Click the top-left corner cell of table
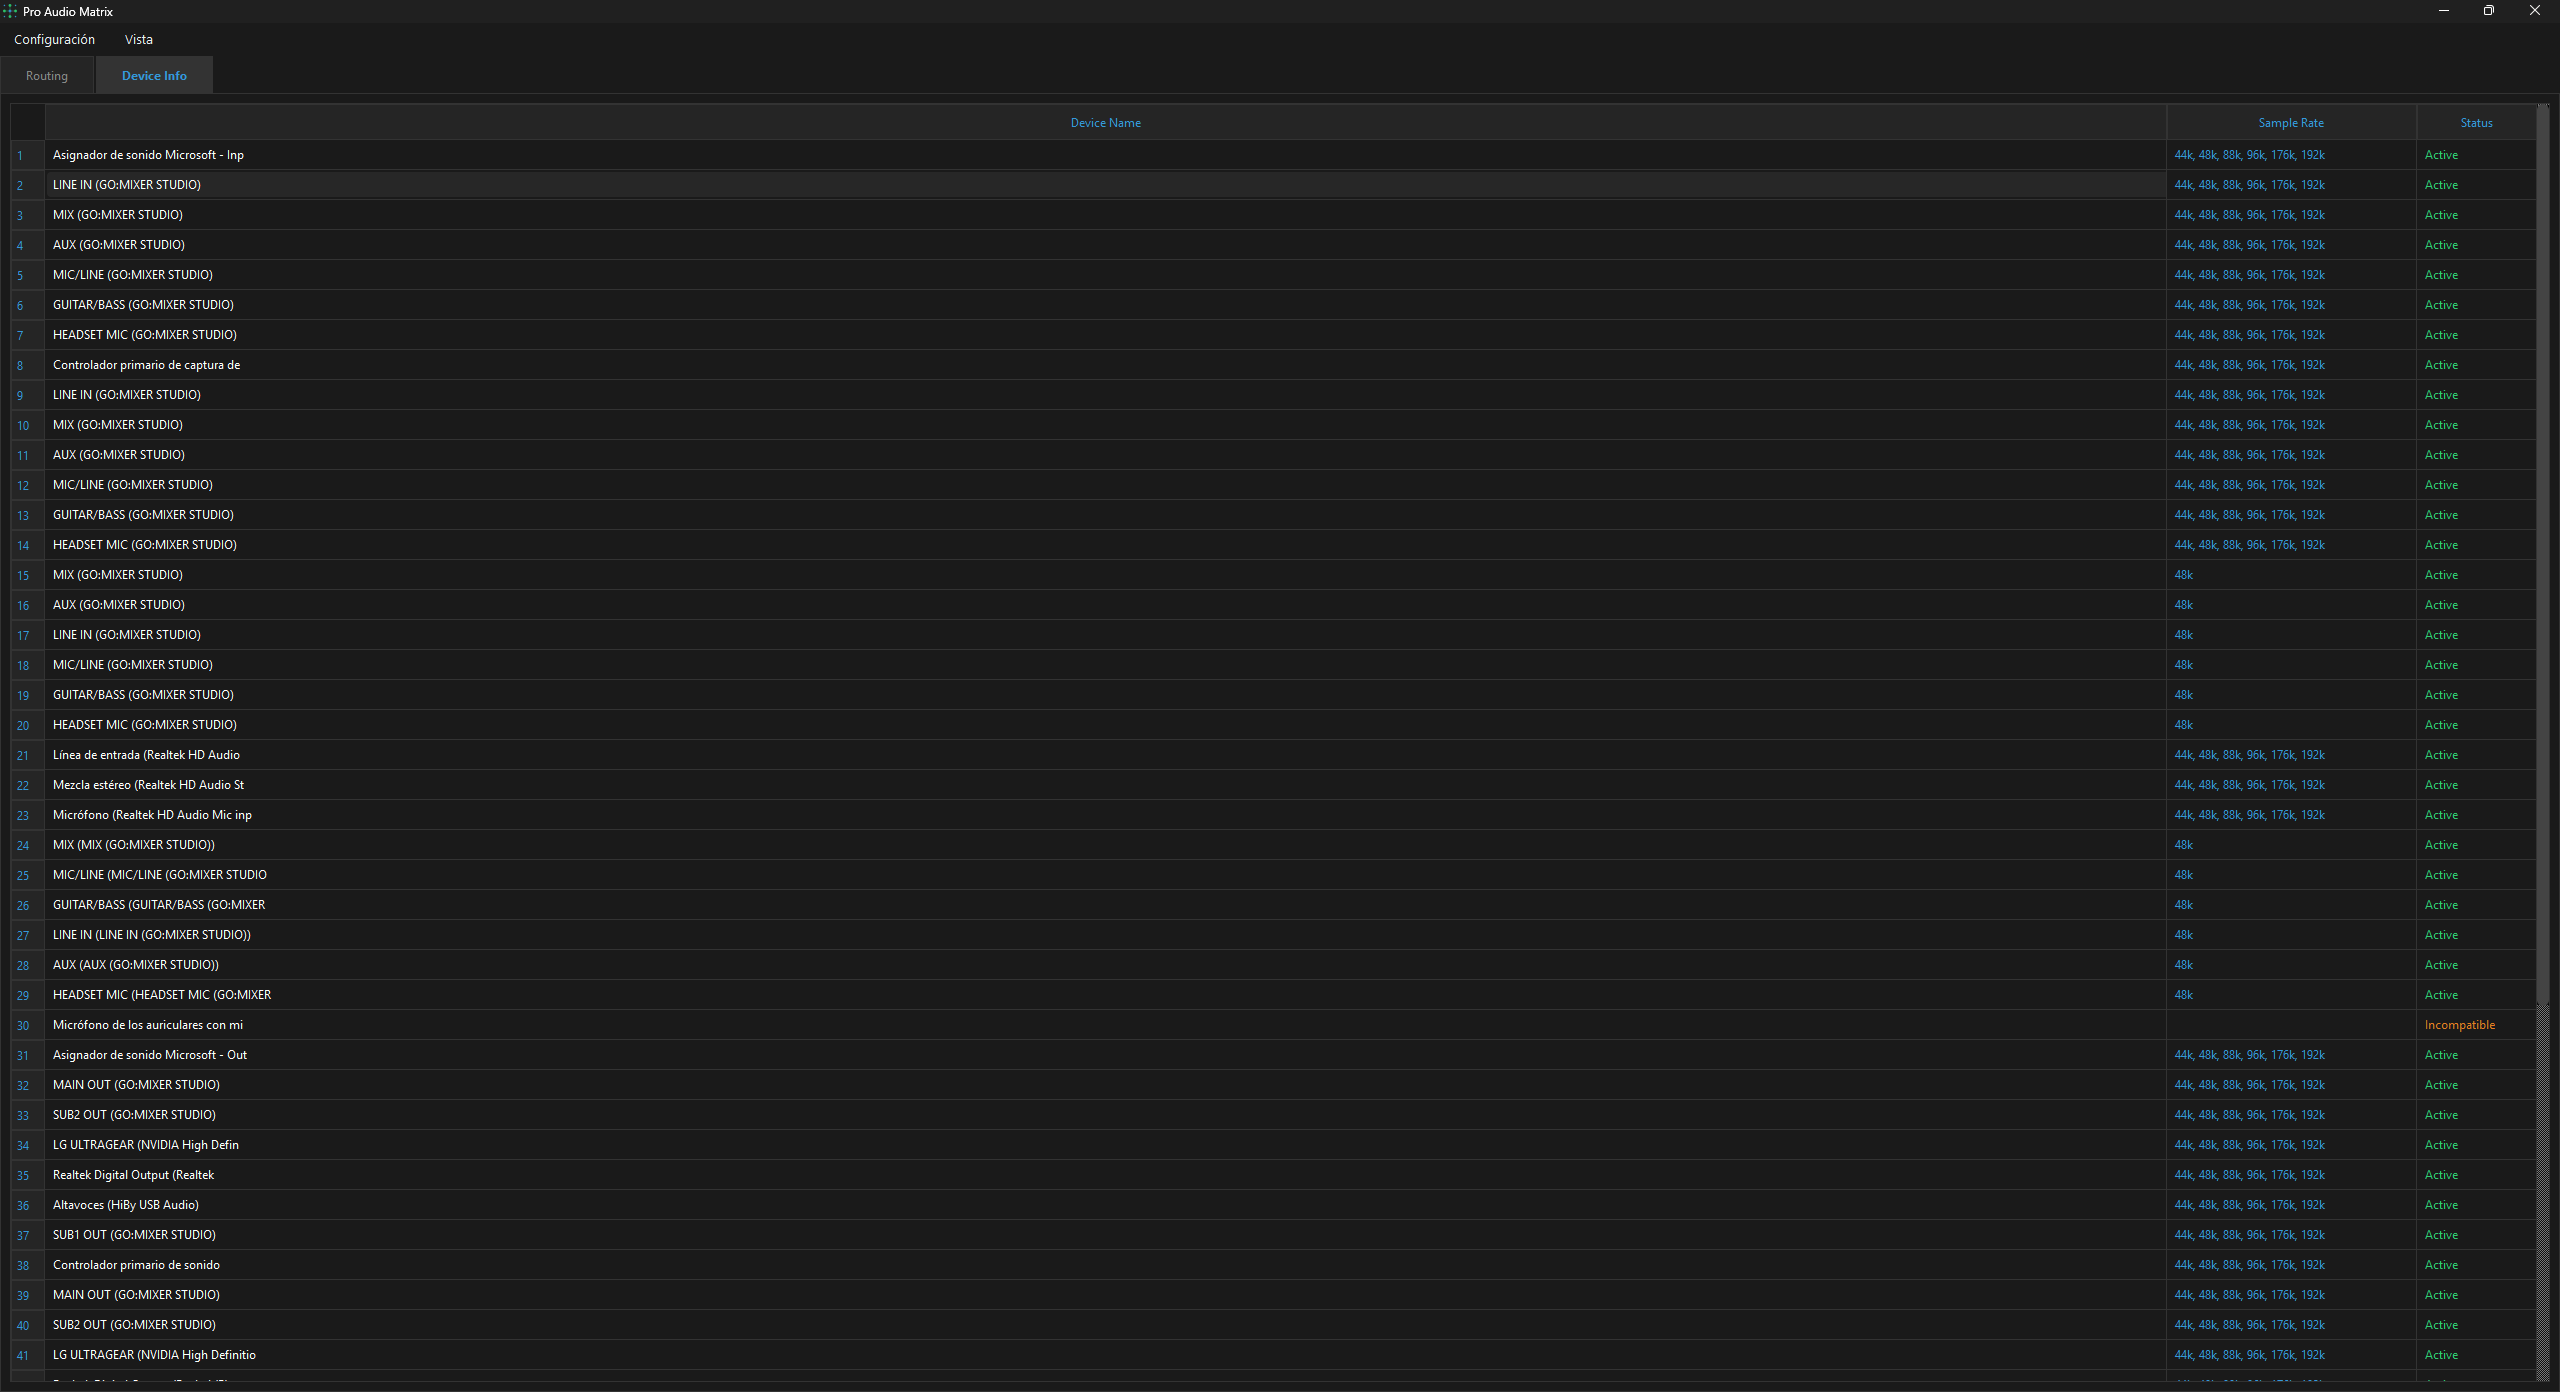 tap(27, 123)
